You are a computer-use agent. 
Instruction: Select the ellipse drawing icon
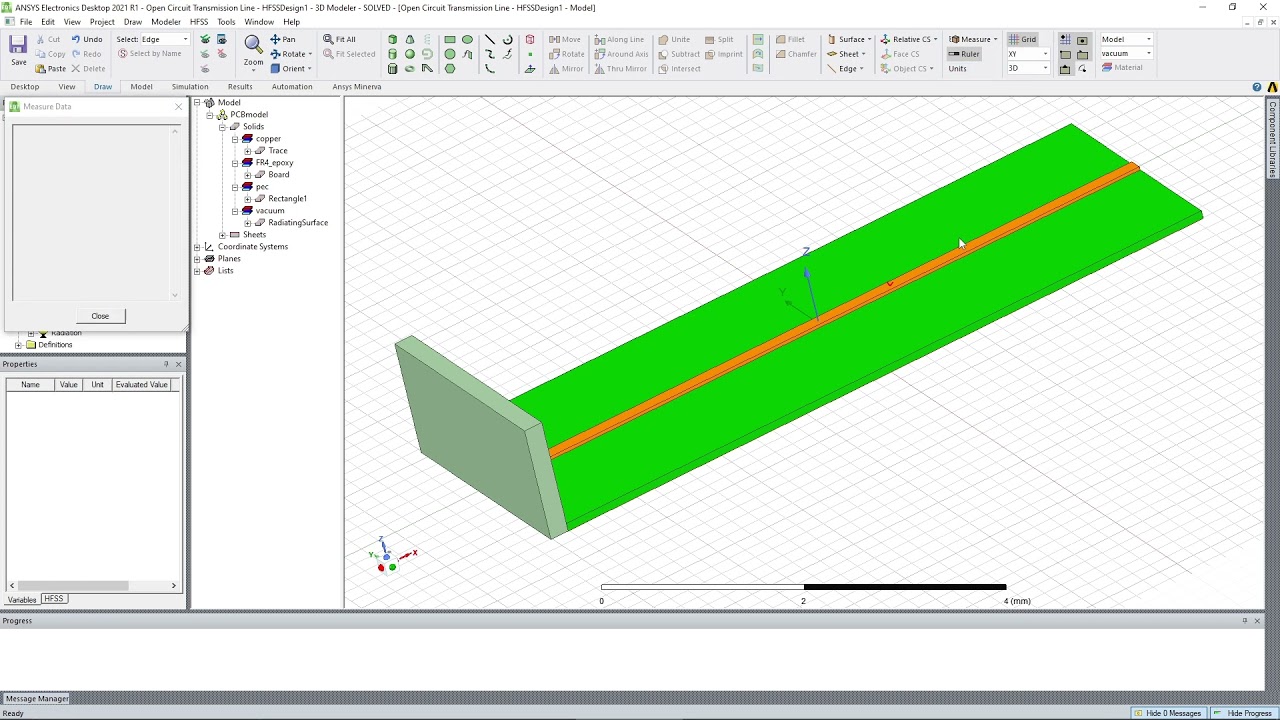click(467, 39)
